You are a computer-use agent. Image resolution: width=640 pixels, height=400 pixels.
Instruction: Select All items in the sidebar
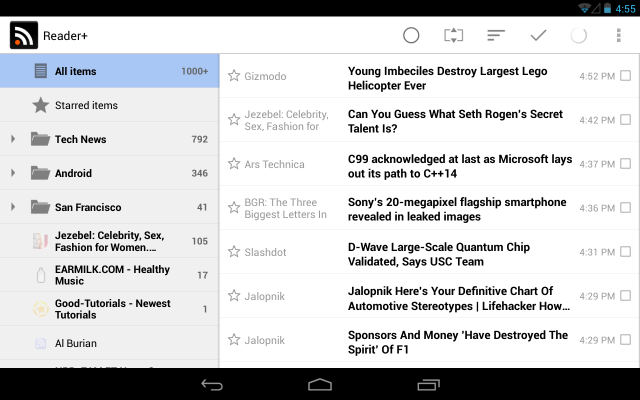tap(109, 71)
